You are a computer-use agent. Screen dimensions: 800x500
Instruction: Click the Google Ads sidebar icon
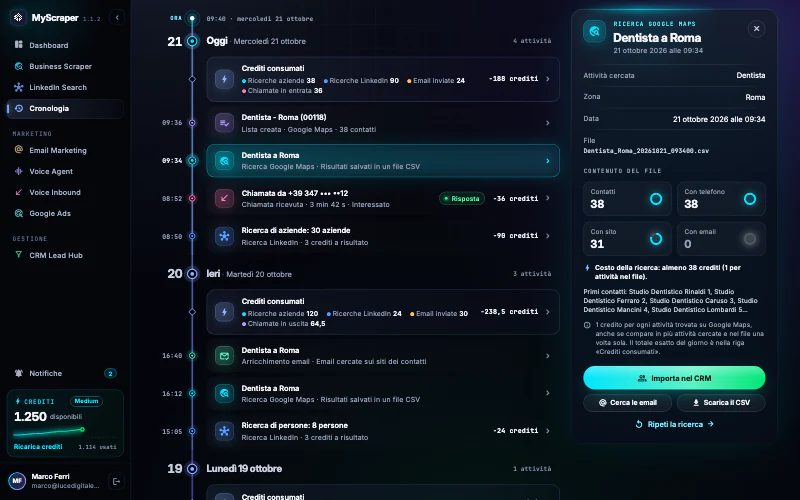19,213
